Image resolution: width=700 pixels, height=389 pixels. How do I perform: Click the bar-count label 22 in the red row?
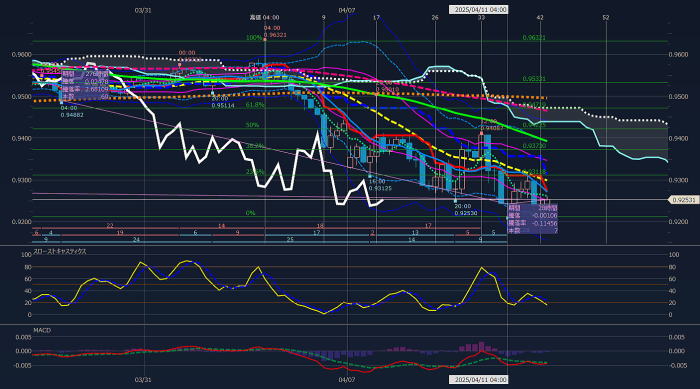pyautogui.click(x=110, y=226)
